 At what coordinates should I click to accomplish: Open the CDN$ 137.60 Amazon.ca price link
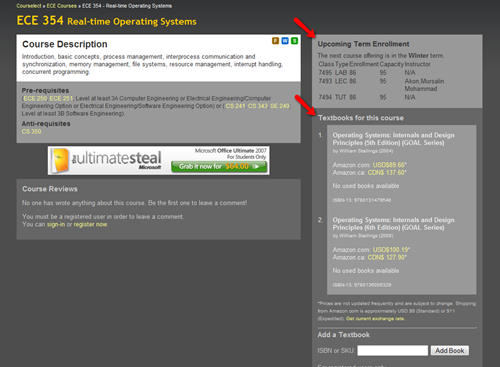pos(387,173)
